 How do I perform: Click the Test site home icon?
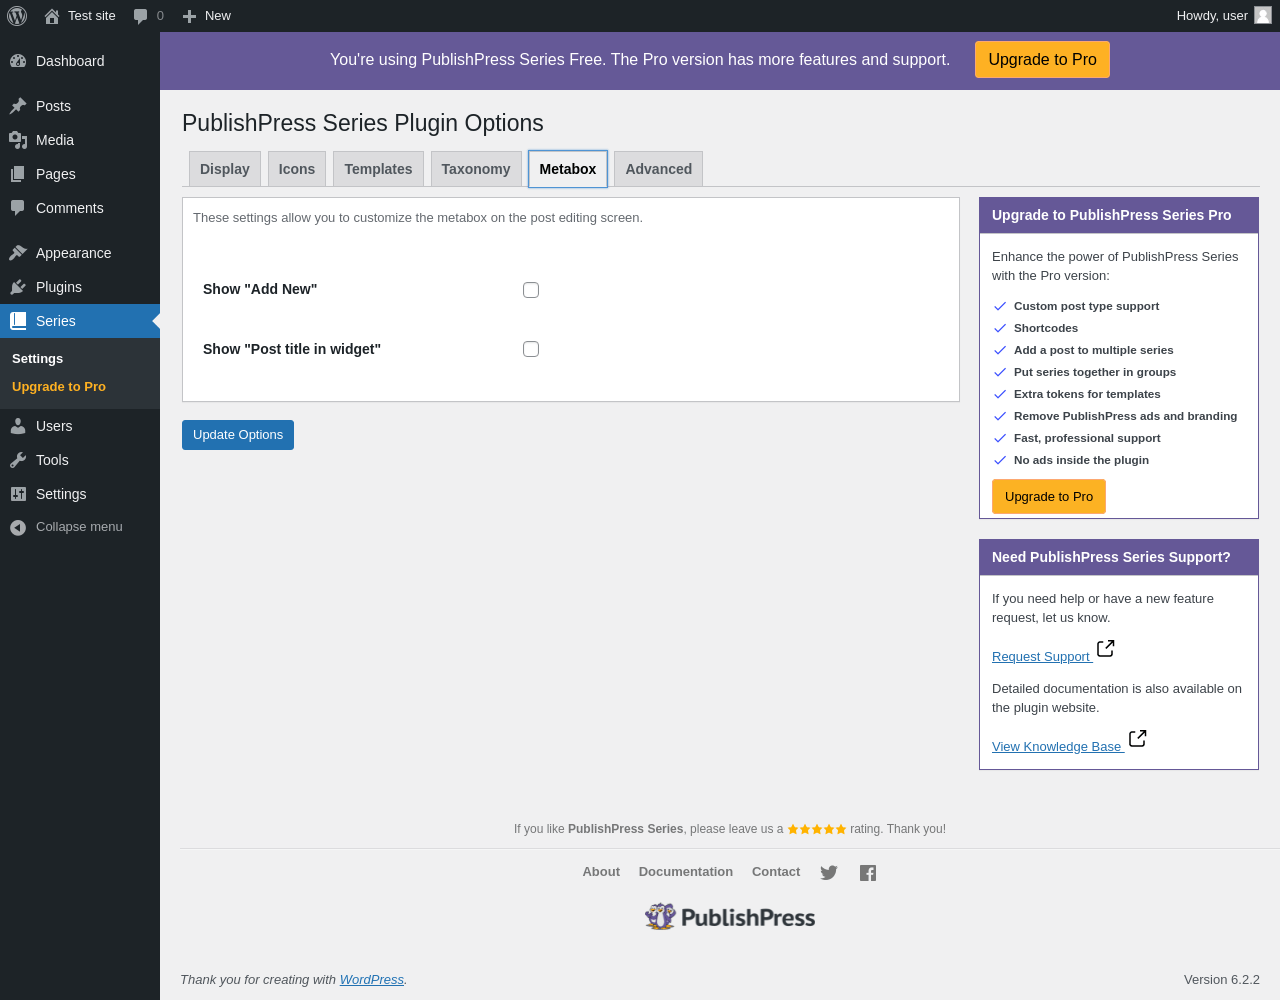click(52, 16)
